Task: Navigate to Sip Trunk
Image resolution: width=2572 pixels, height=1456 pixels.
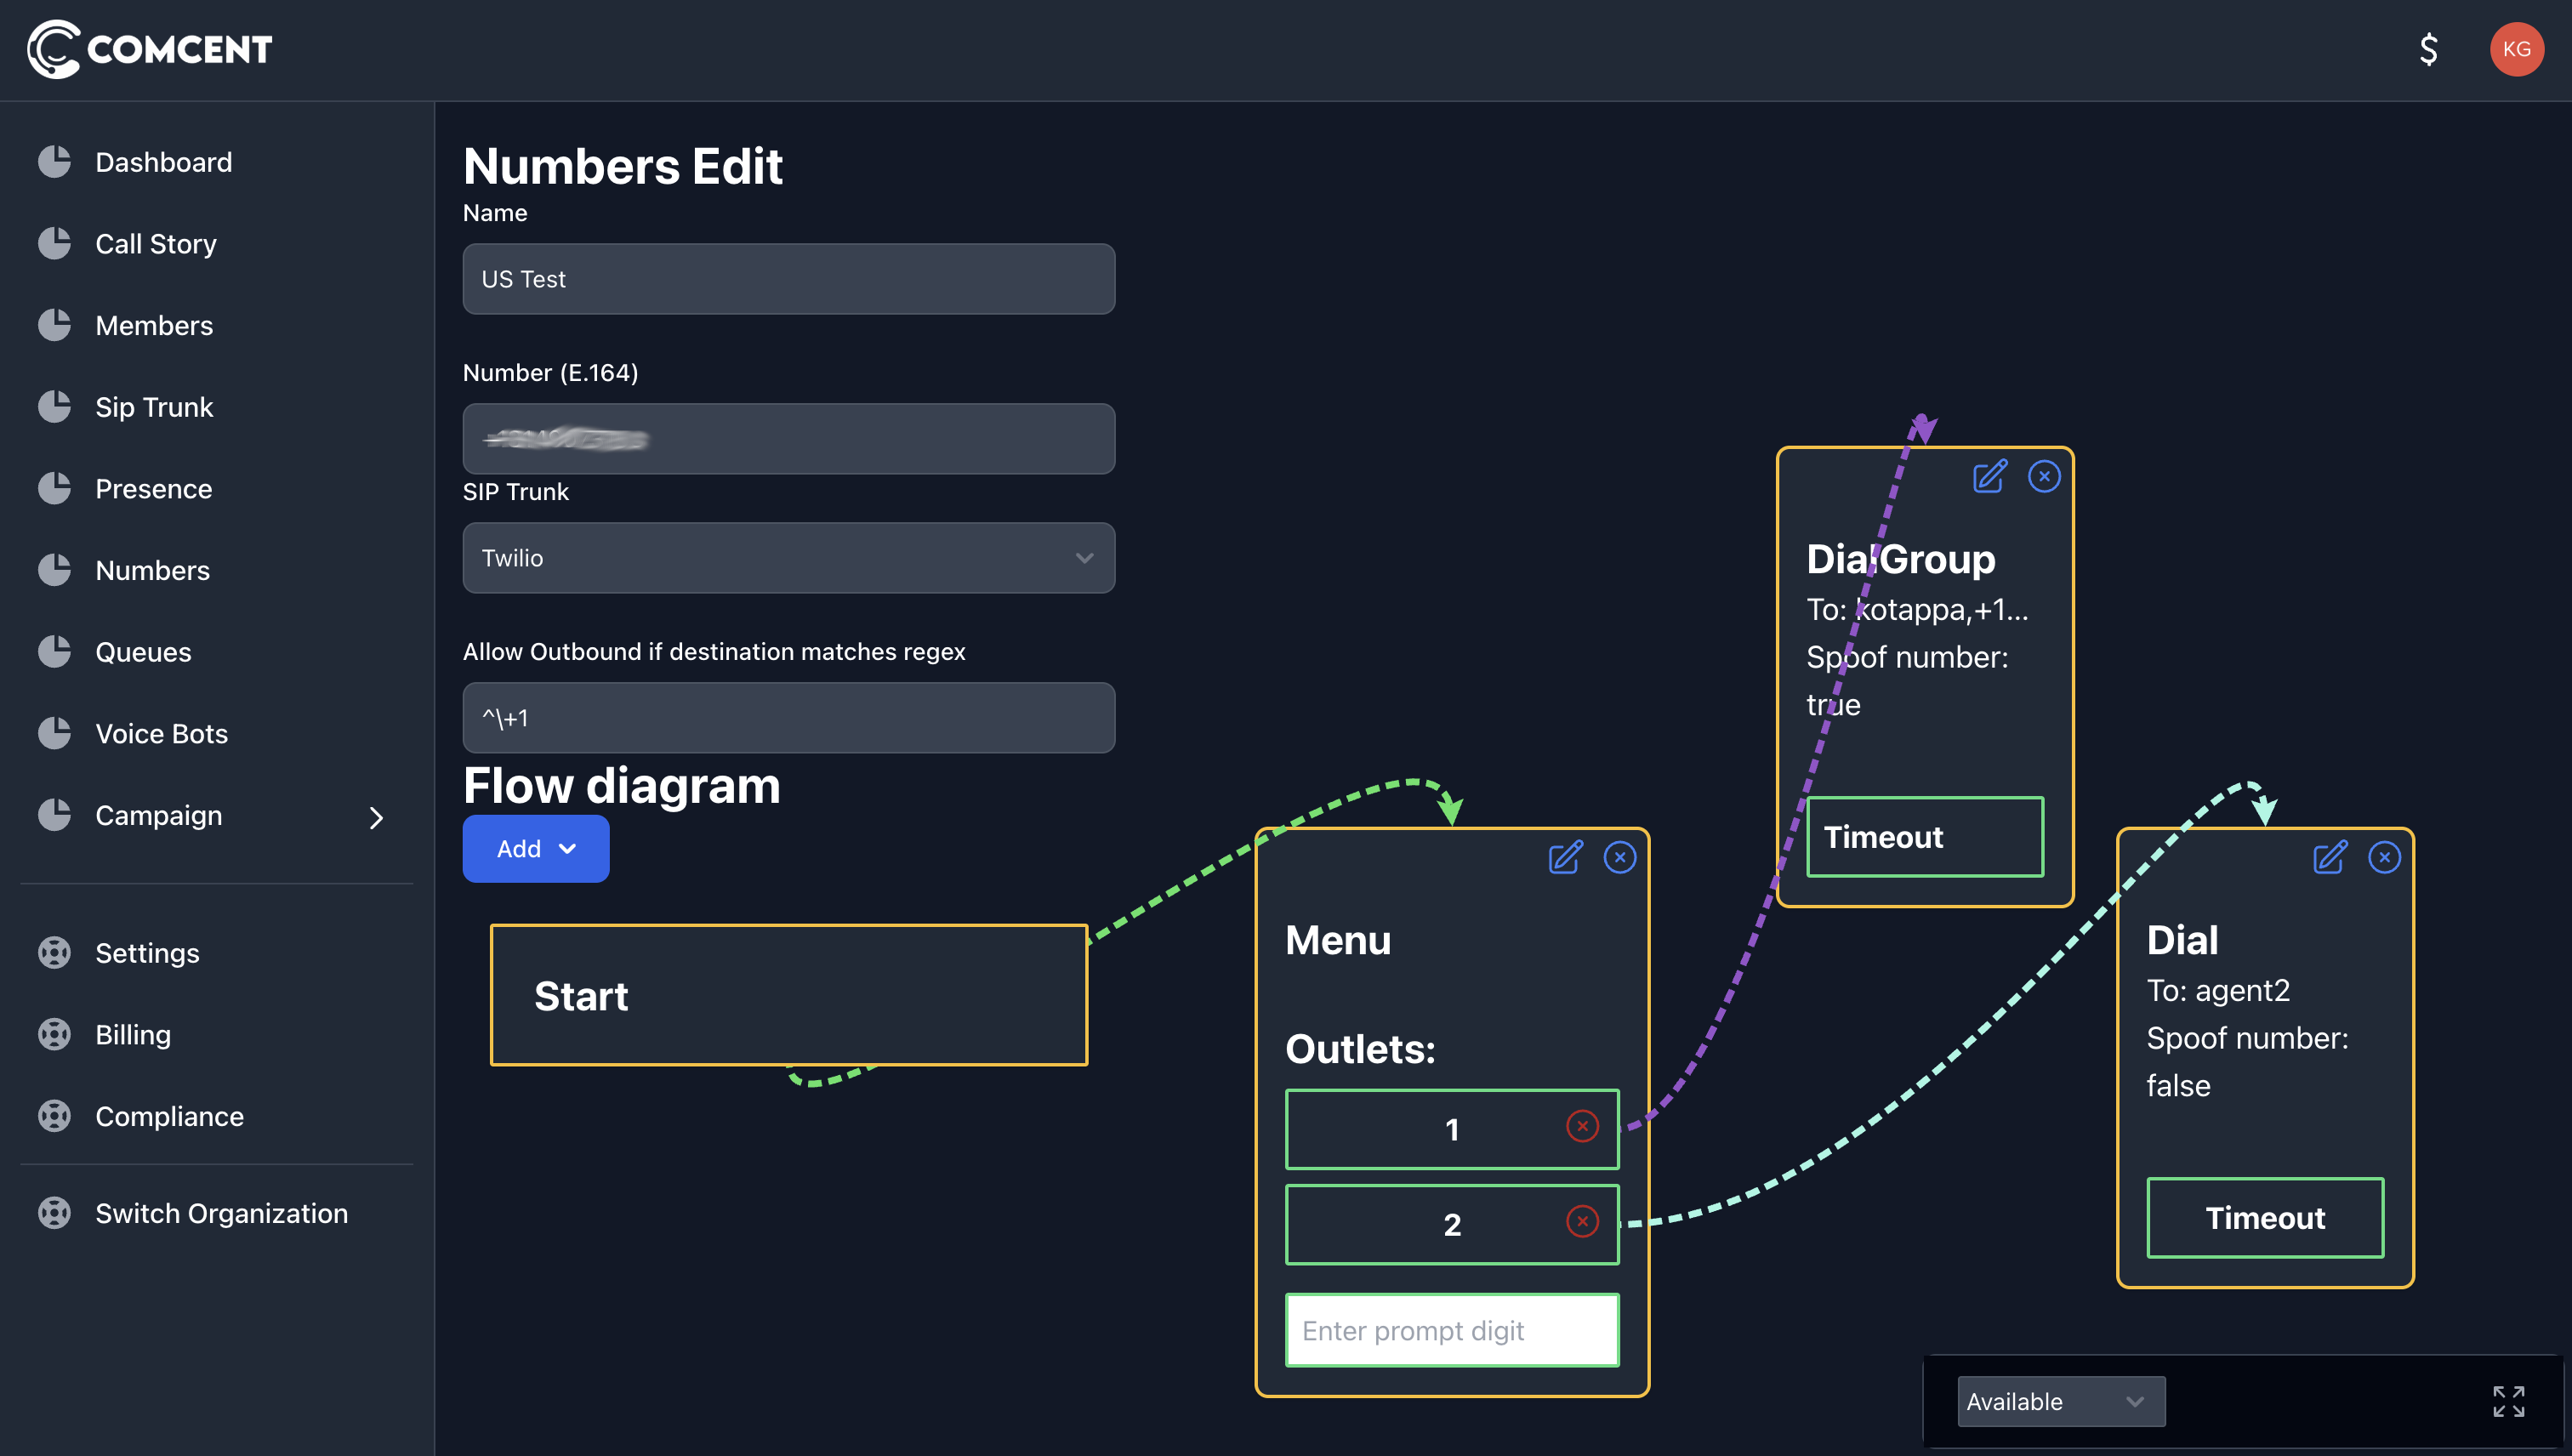Action: pyautogui.click(x=154, y=407)
